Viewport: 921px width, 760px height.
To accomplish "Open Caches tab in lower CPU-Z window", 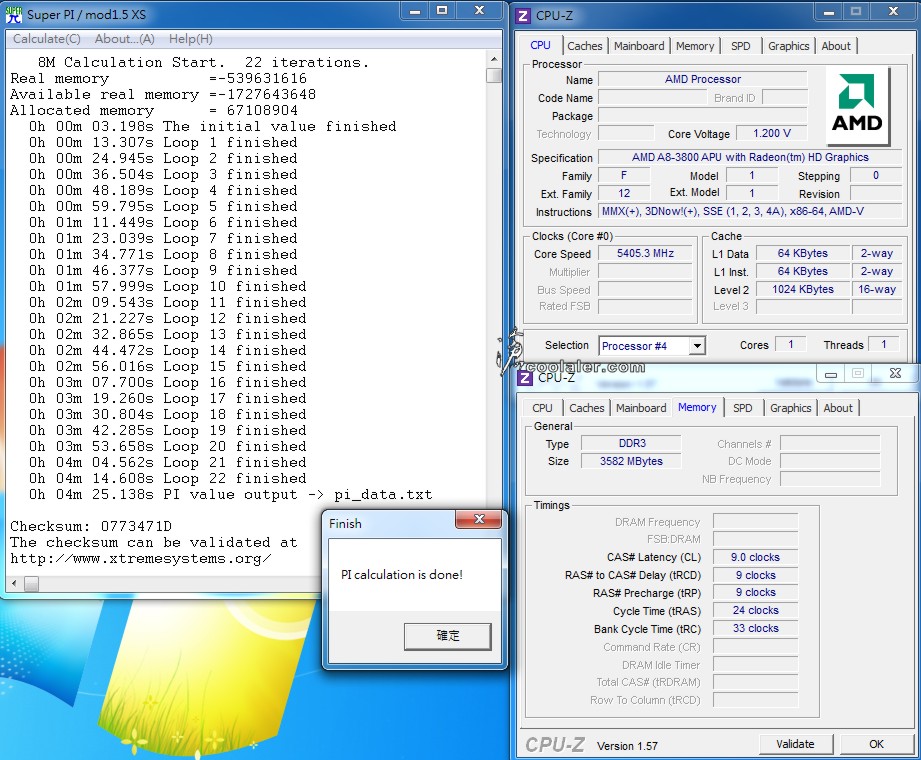I will click(586, 408).
